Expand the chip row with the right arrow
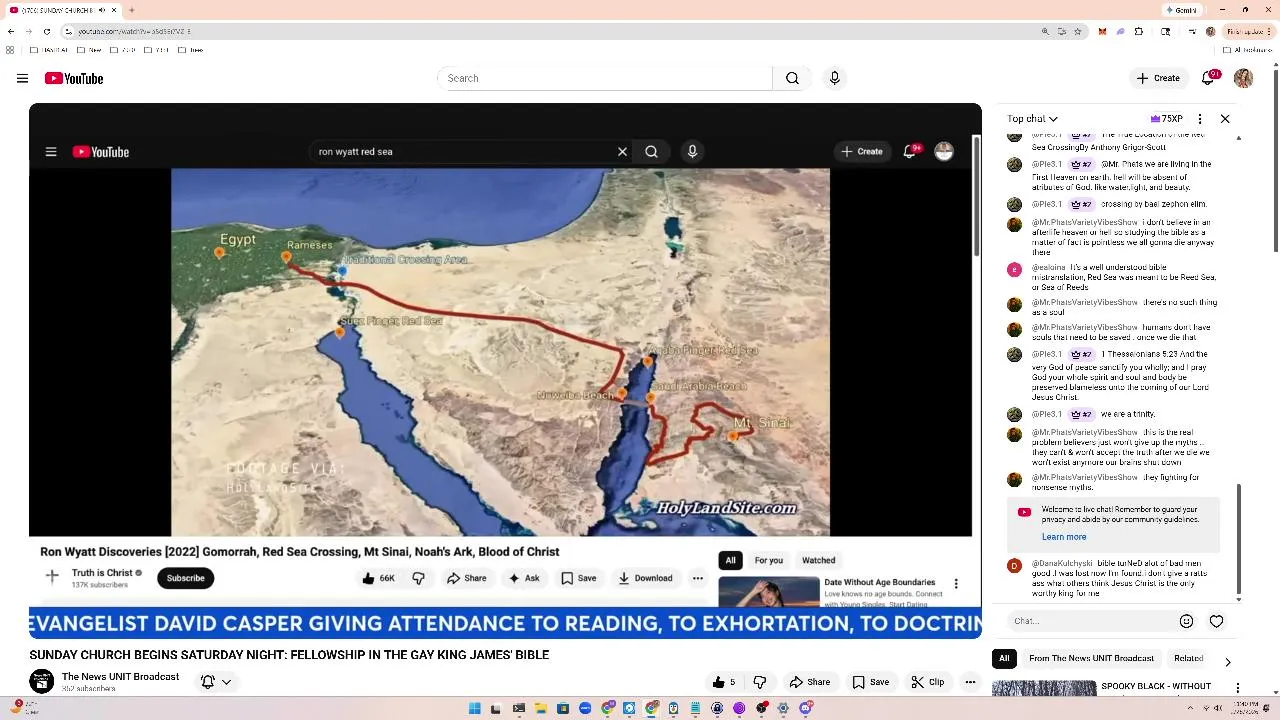This screenshot has height=720, width=1280. pos(1227,662)
